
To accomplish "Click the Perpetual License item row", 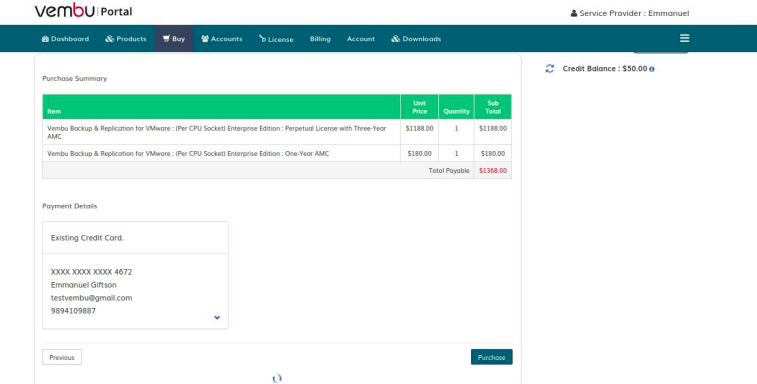I will (x=277, y=132).
